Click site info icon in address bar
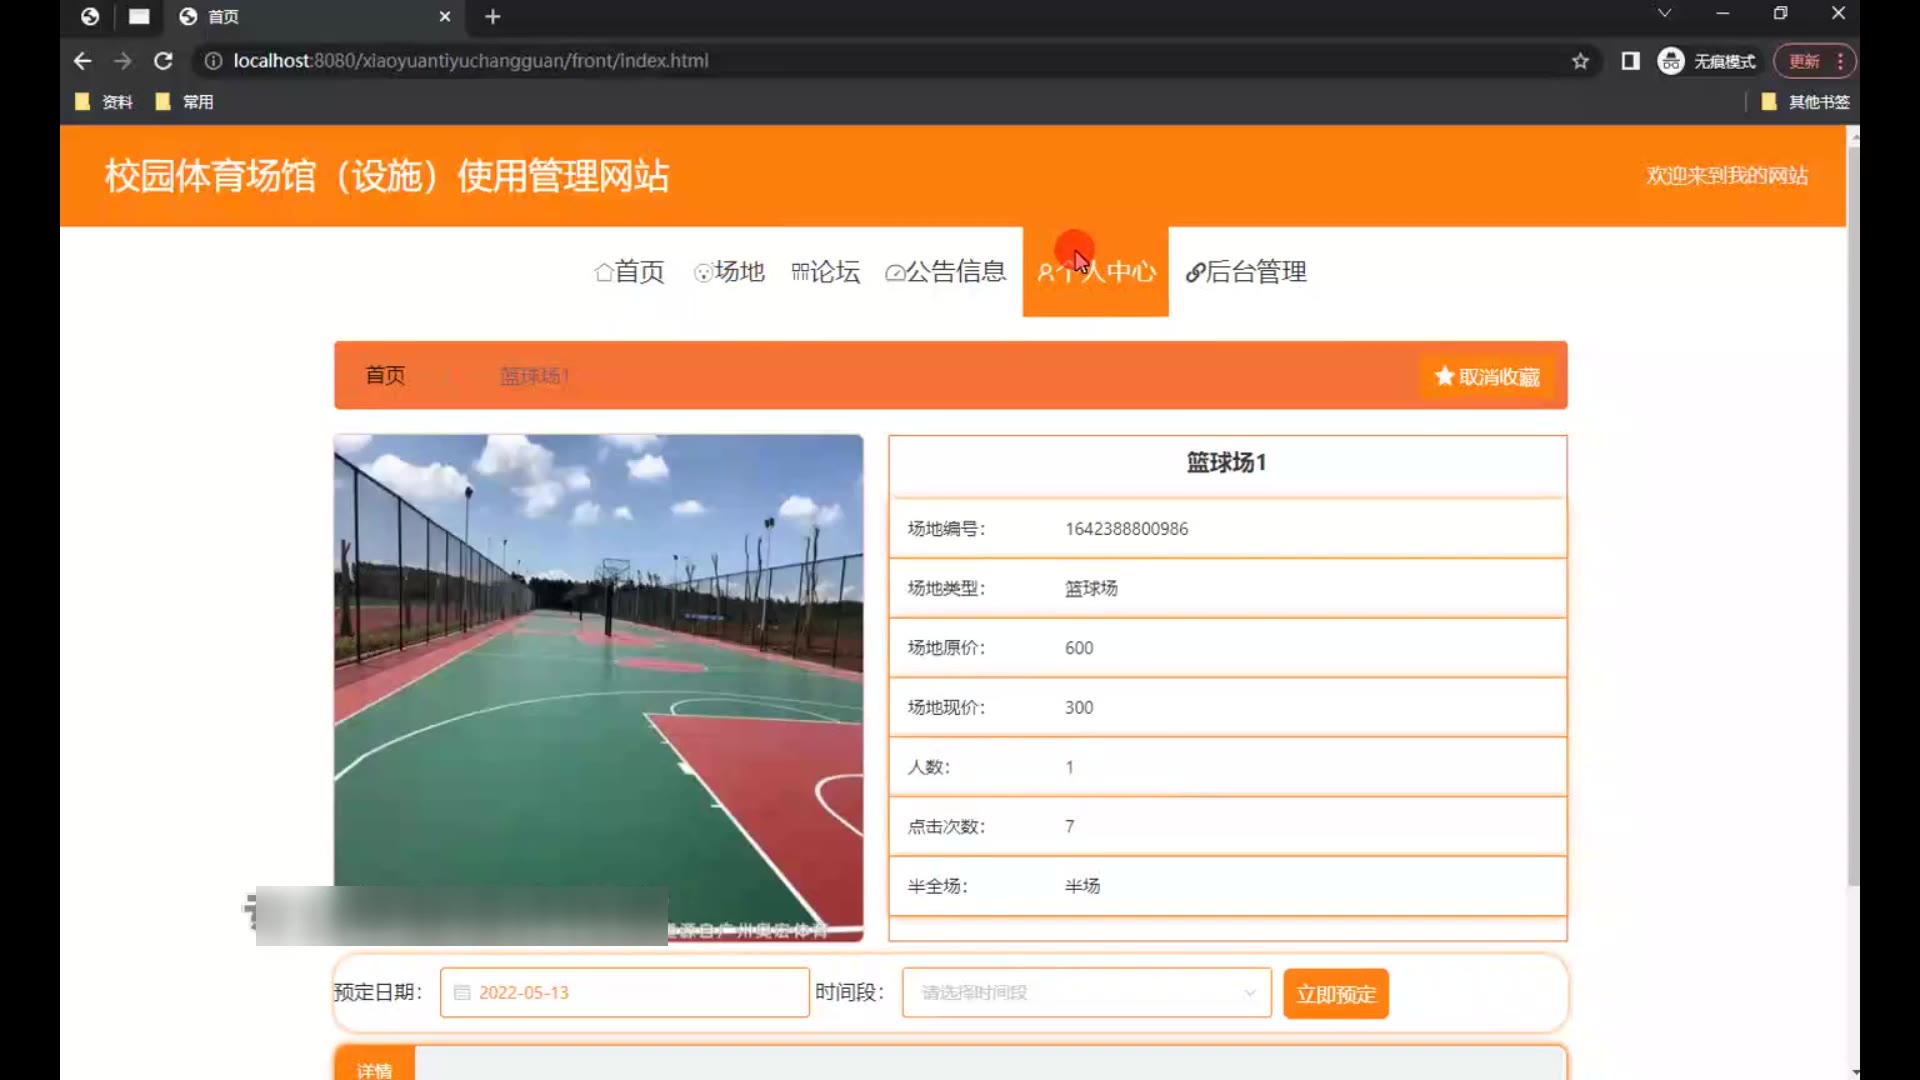Viewport: 1920px width, 1080px height. click(x=213, y=61)
